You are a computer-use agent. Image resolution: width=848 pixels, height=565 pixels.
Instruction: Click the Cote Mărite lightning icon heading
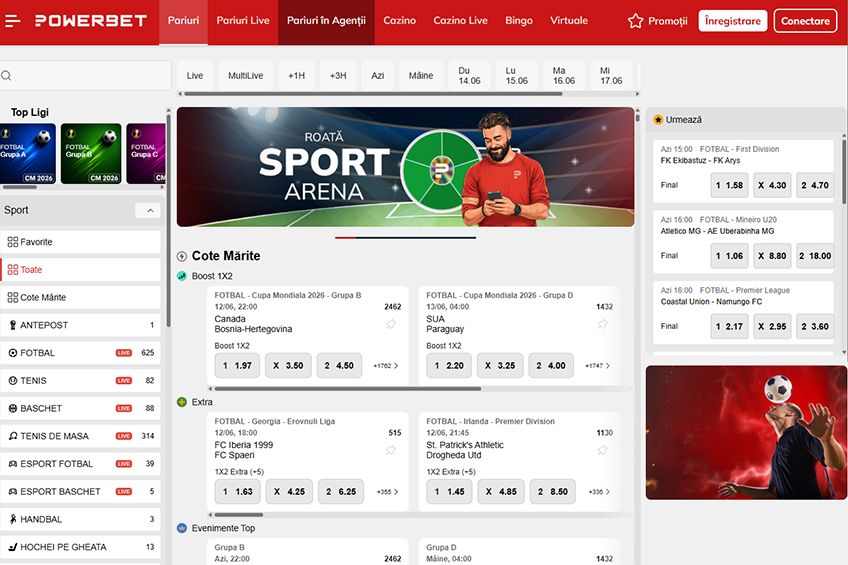pos(182,256)
